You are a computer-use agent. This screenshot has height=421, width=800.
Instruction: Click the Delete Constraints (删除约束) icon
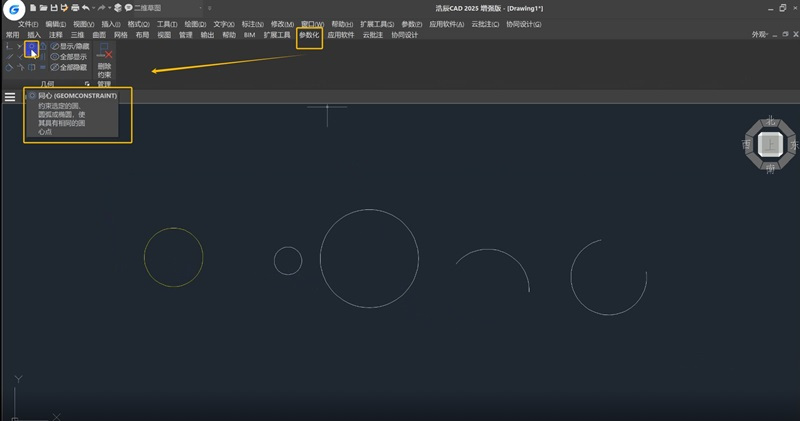click(x=104, y=56)
